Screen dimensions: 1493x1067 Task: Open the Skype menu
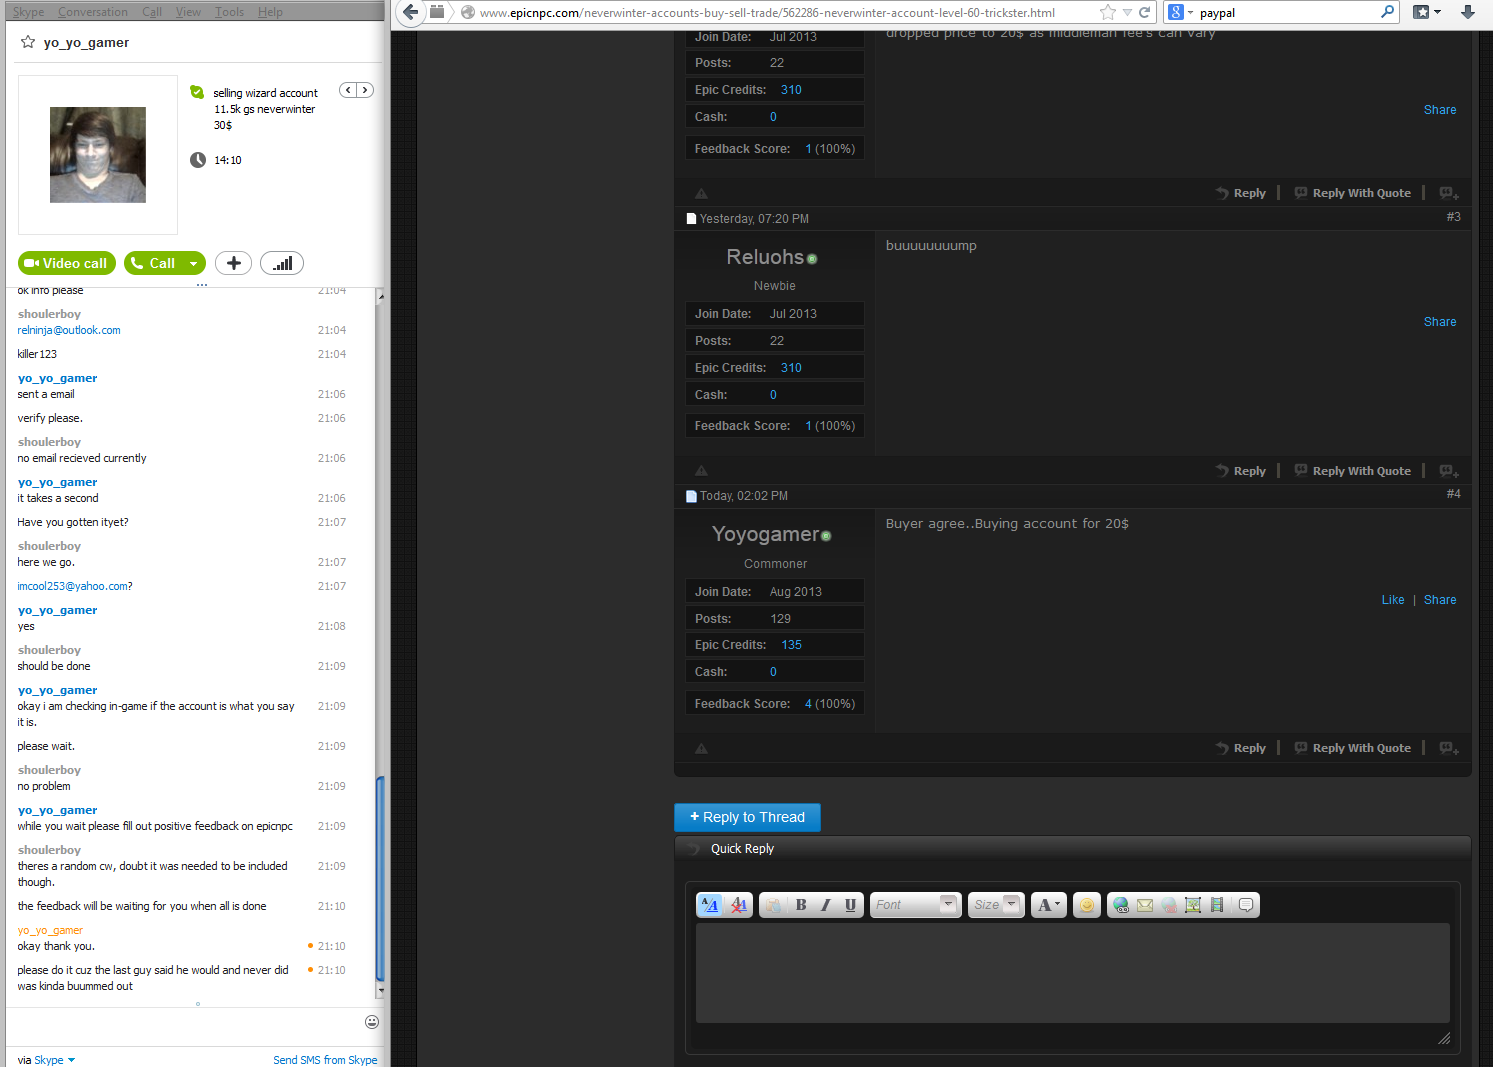click(28, 12)
